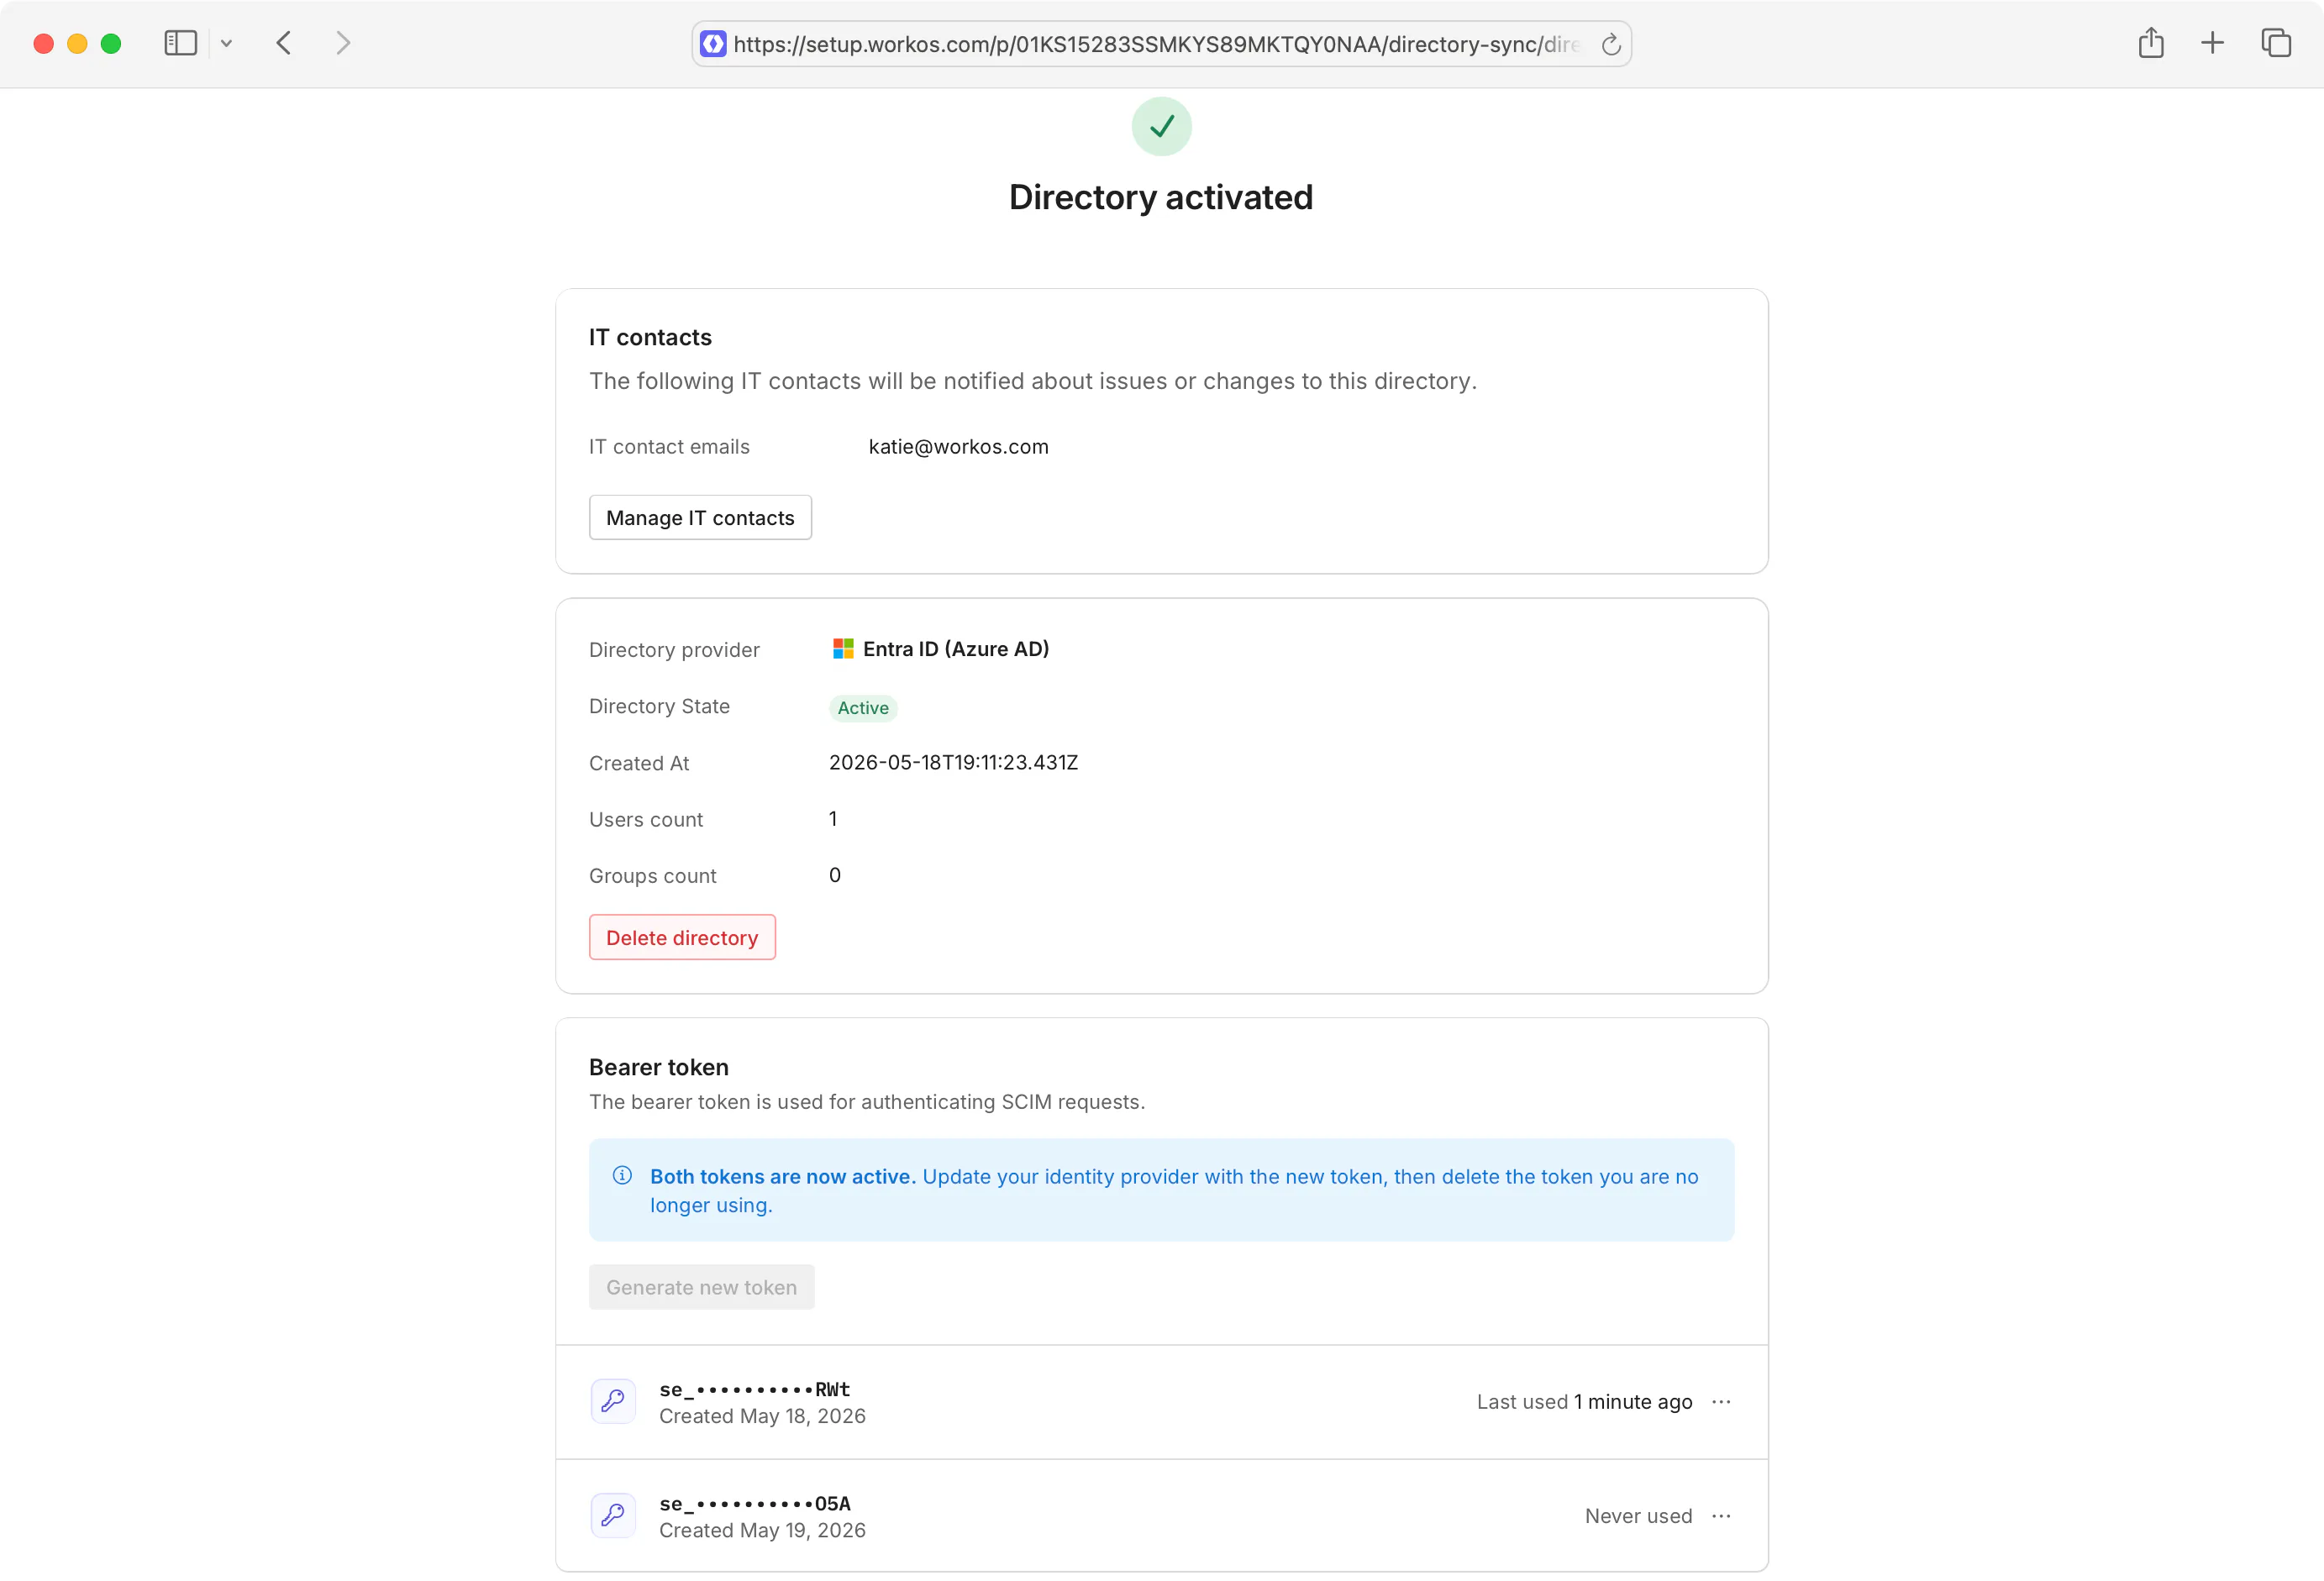
Task: Open the sidebar options dropdown chevron
Action: click(x=226, y=43)
